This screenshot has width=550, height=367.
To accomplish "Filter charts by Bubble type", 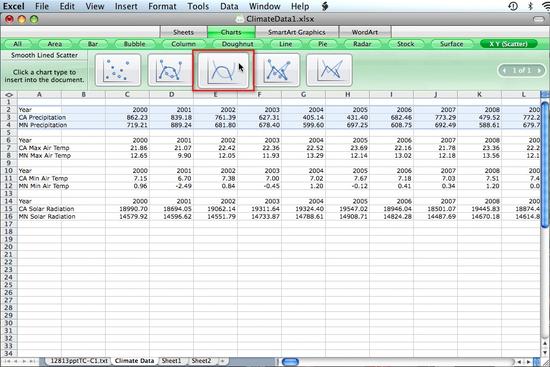I will click(134, 44).
